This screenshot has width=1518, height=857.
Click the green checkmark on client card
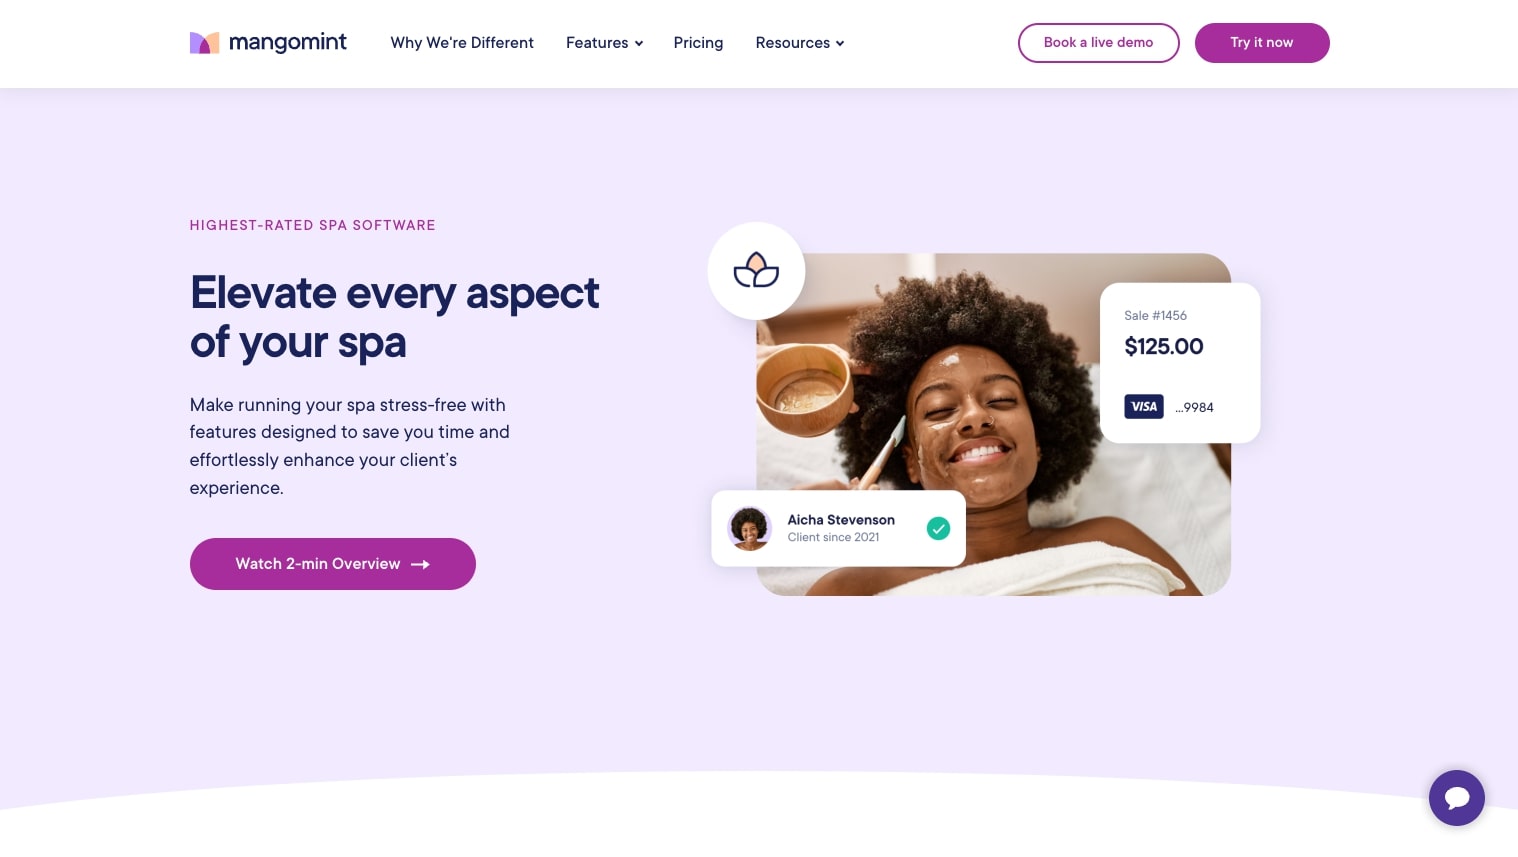(x=938, y=529)
